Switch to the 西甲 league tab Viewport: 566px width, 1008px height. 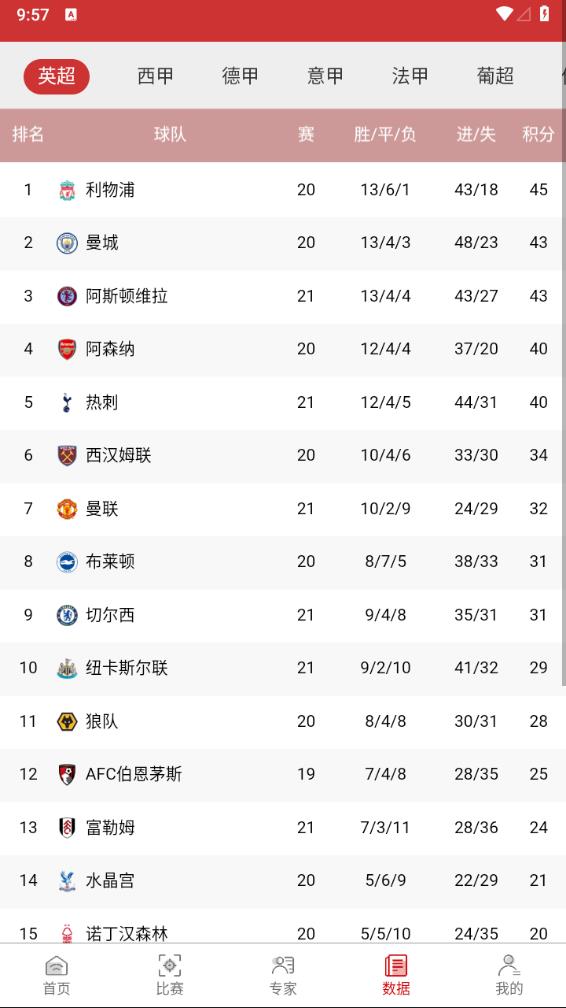(155, 76)
